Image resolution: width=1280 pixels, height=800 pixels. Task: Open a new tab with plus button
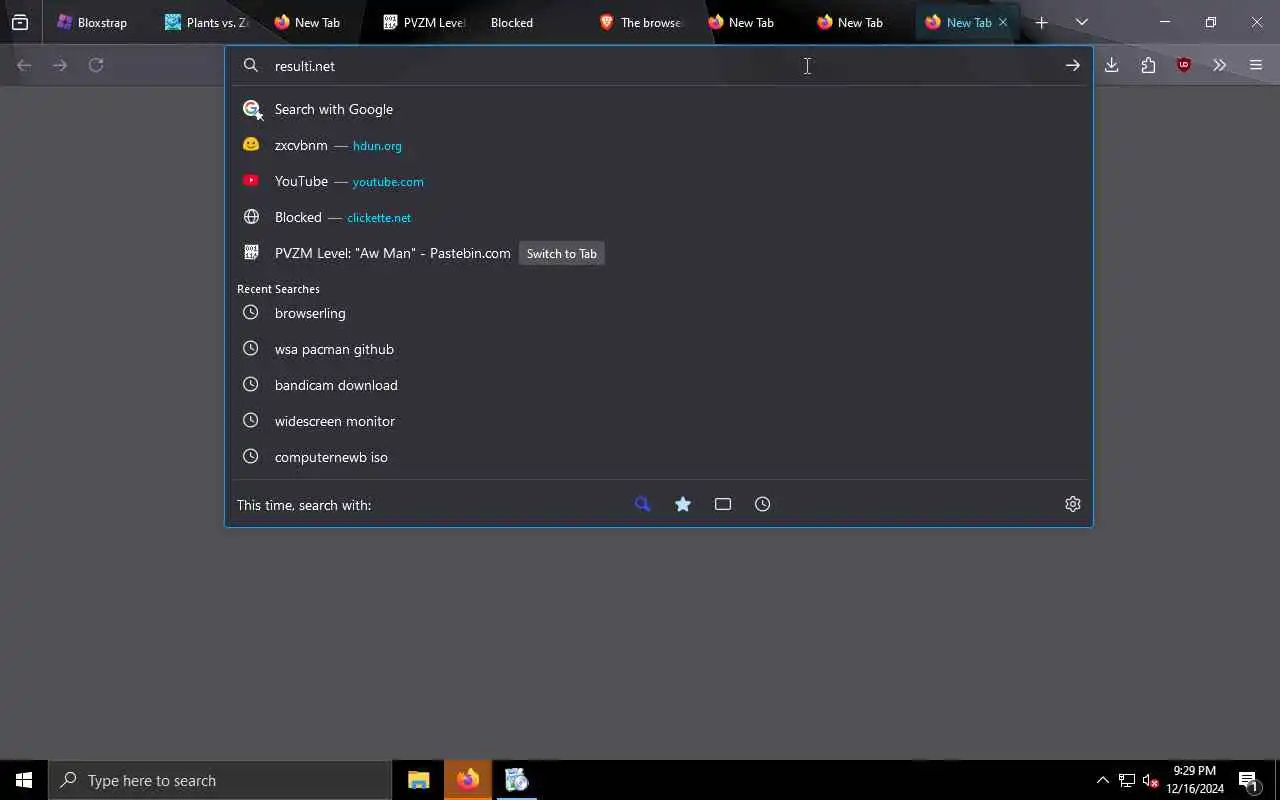pos(1041,22)
